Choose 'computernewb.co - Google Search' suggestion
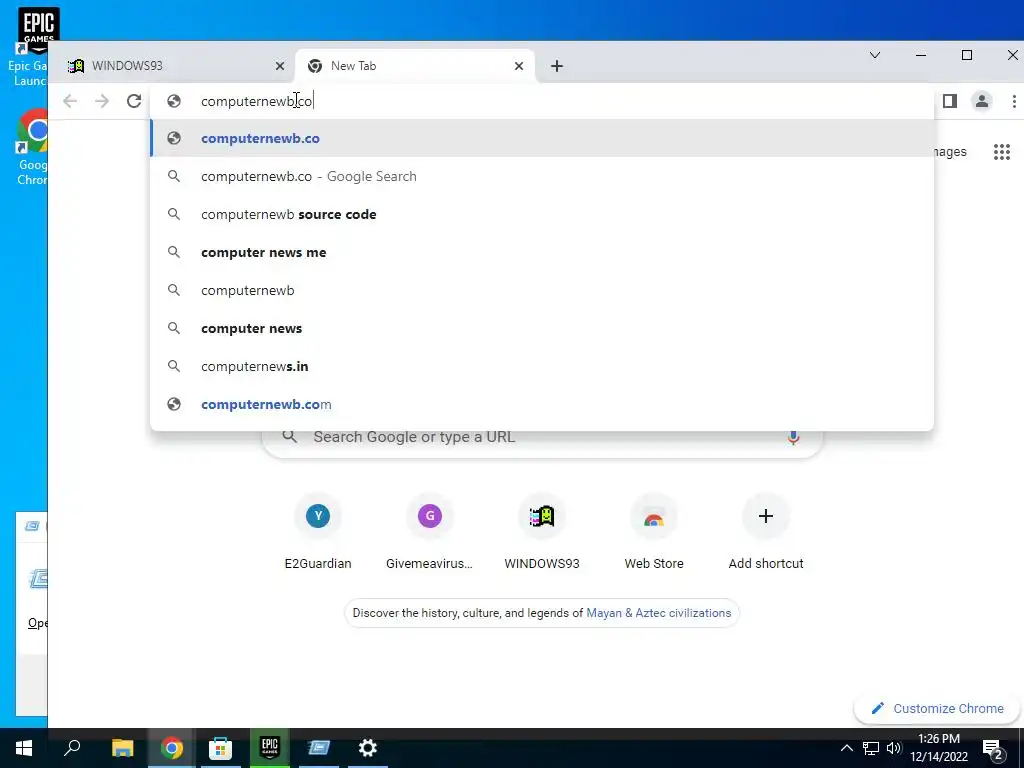Screen dimensions: 1024x768 [x=542, y=176]
